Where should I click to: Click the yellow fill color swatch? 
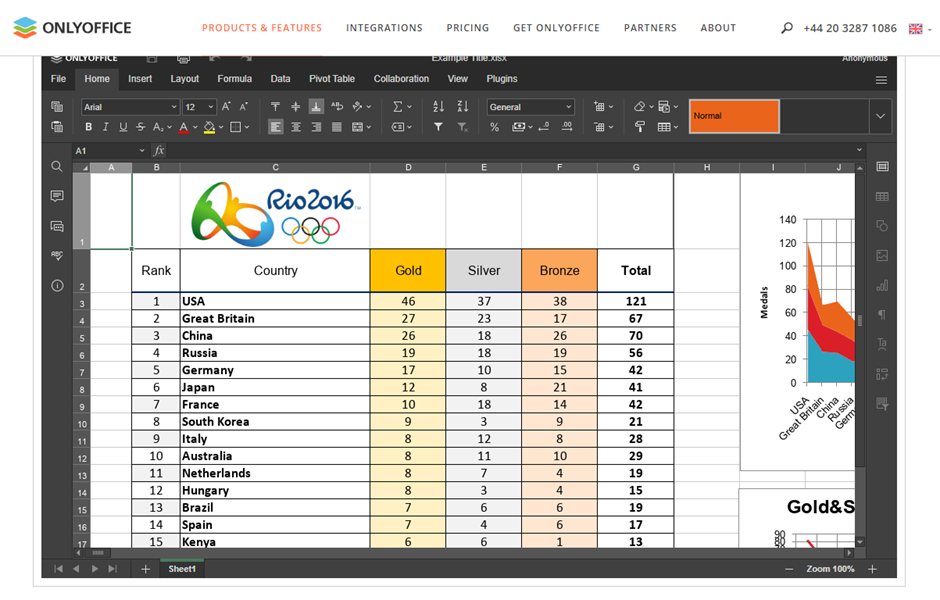point(209,127)
